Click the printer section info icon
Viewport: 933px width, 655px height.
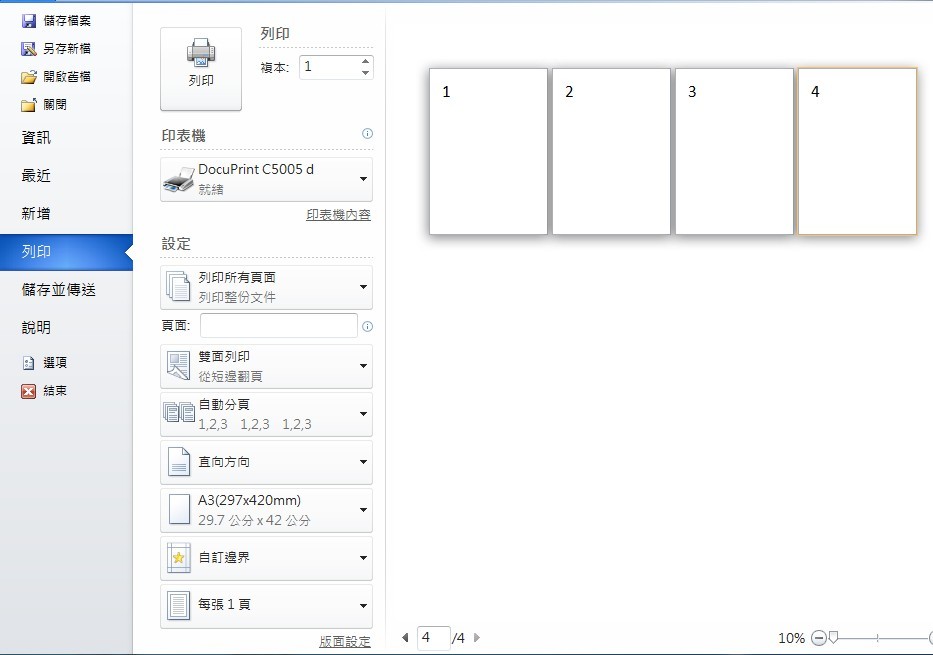(x=367, y=134)
